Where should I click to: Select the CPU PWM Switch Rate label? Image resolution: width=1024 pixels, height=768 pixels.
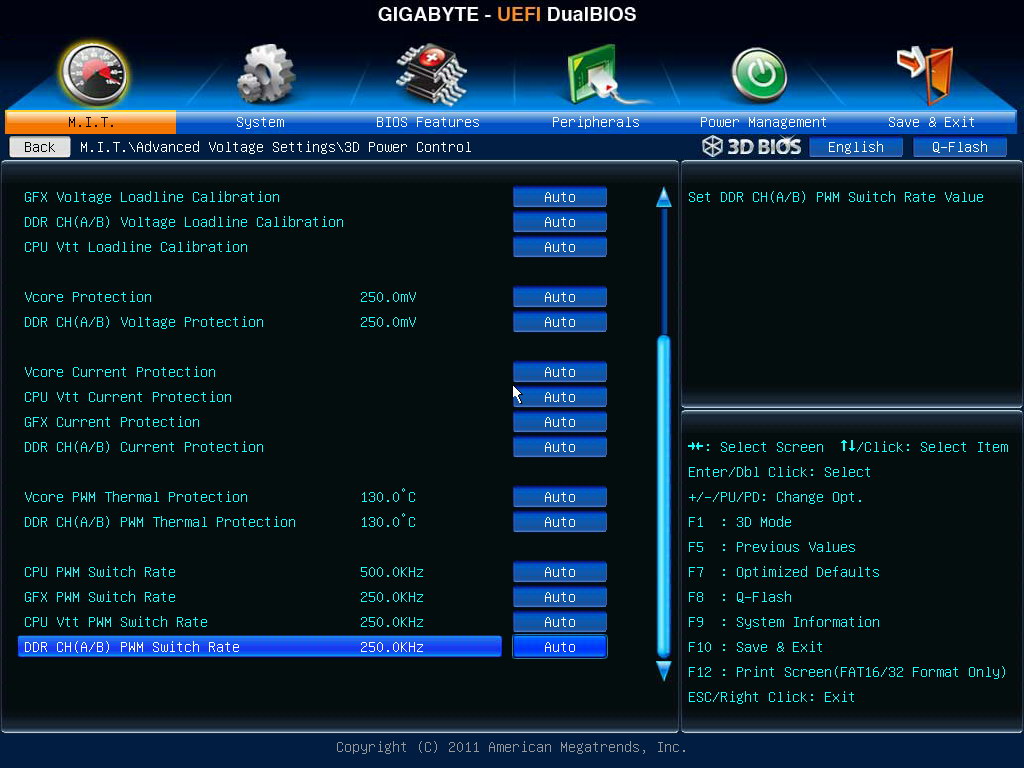[100, 572]
